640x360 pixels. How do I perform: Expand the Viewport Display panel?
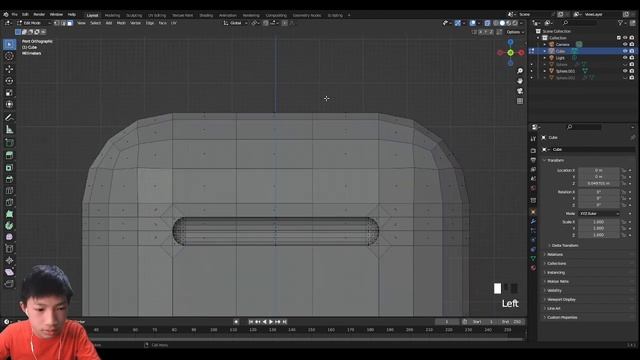tap(560, 299)
